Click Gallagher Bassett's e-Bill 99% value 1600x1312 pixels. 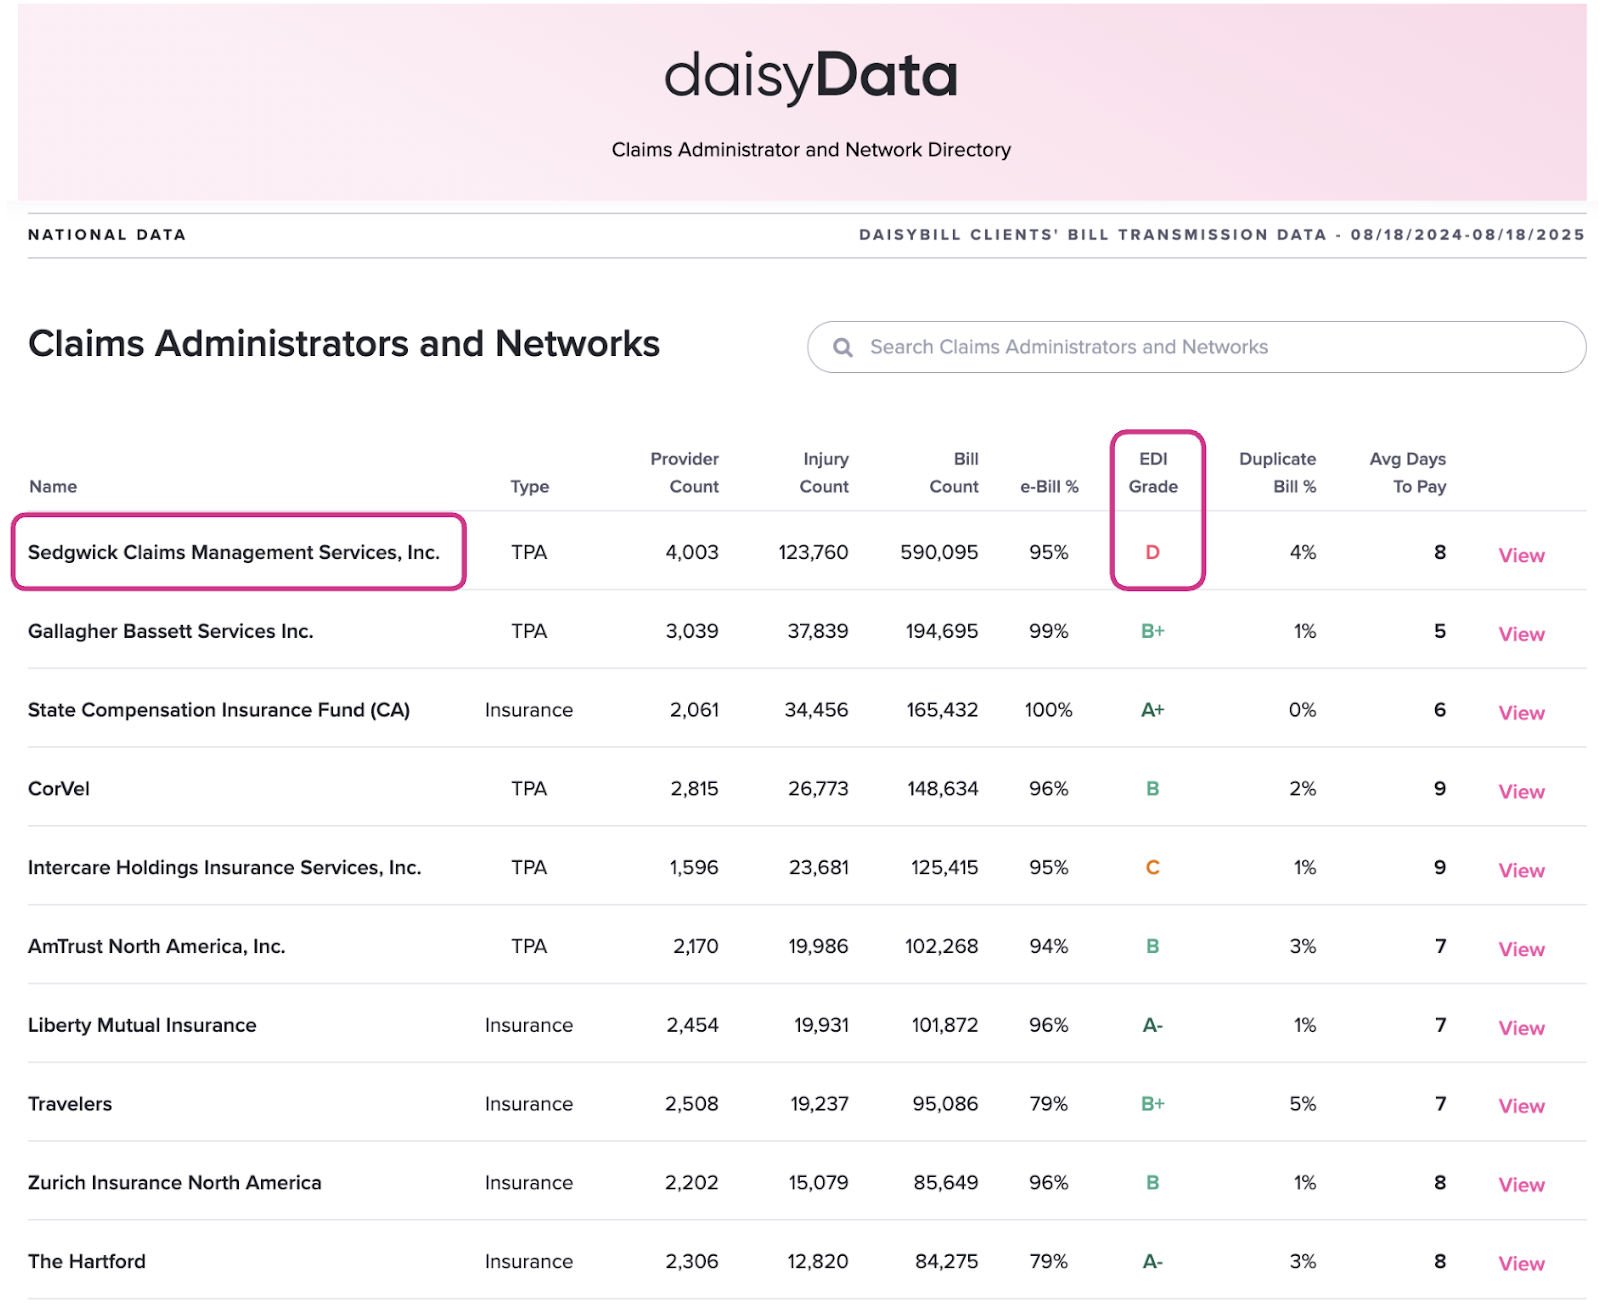pos(1049,631)
